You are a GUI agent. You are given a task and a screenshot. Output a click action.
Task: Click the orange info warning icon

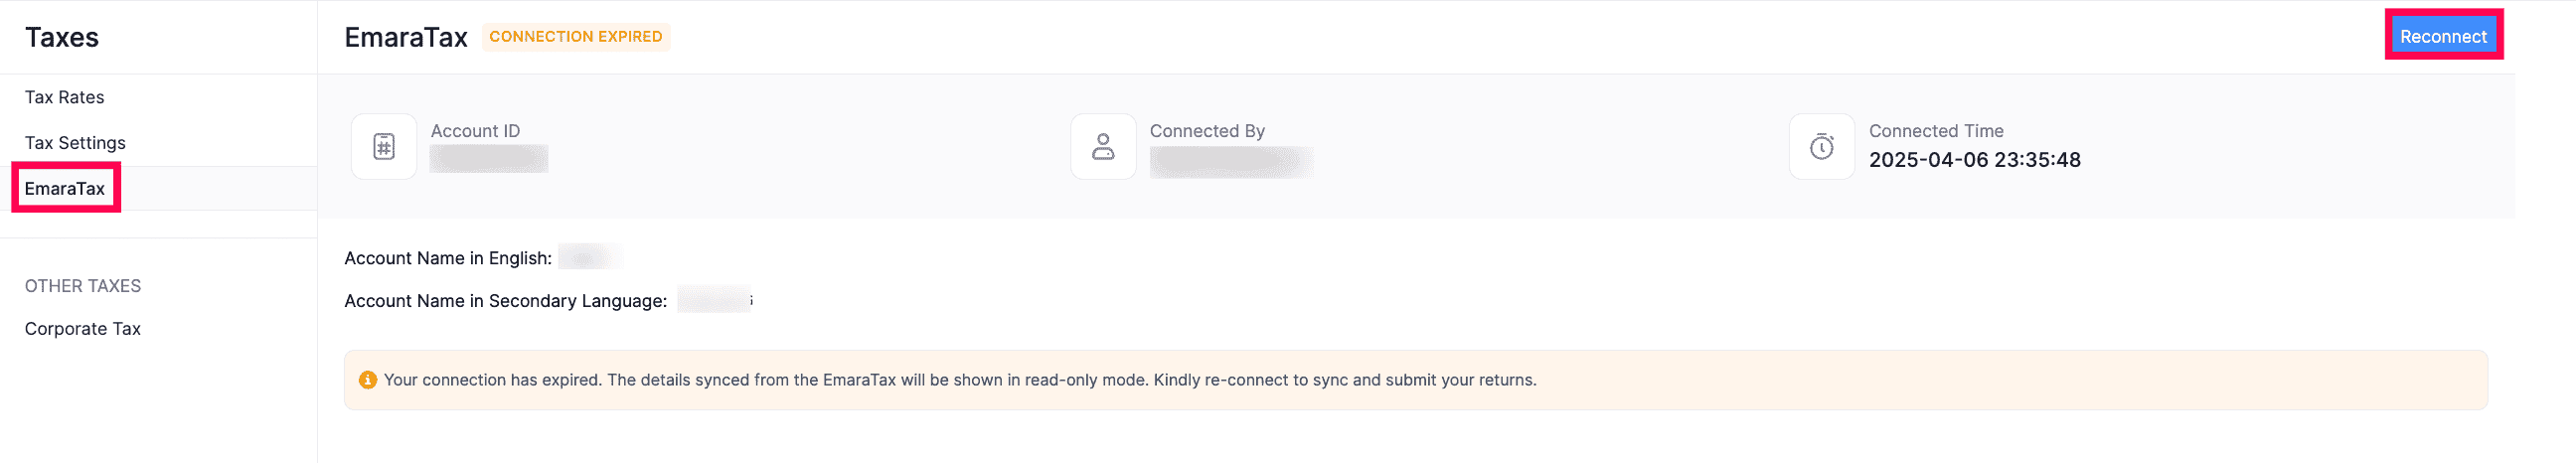coord(368,380)
